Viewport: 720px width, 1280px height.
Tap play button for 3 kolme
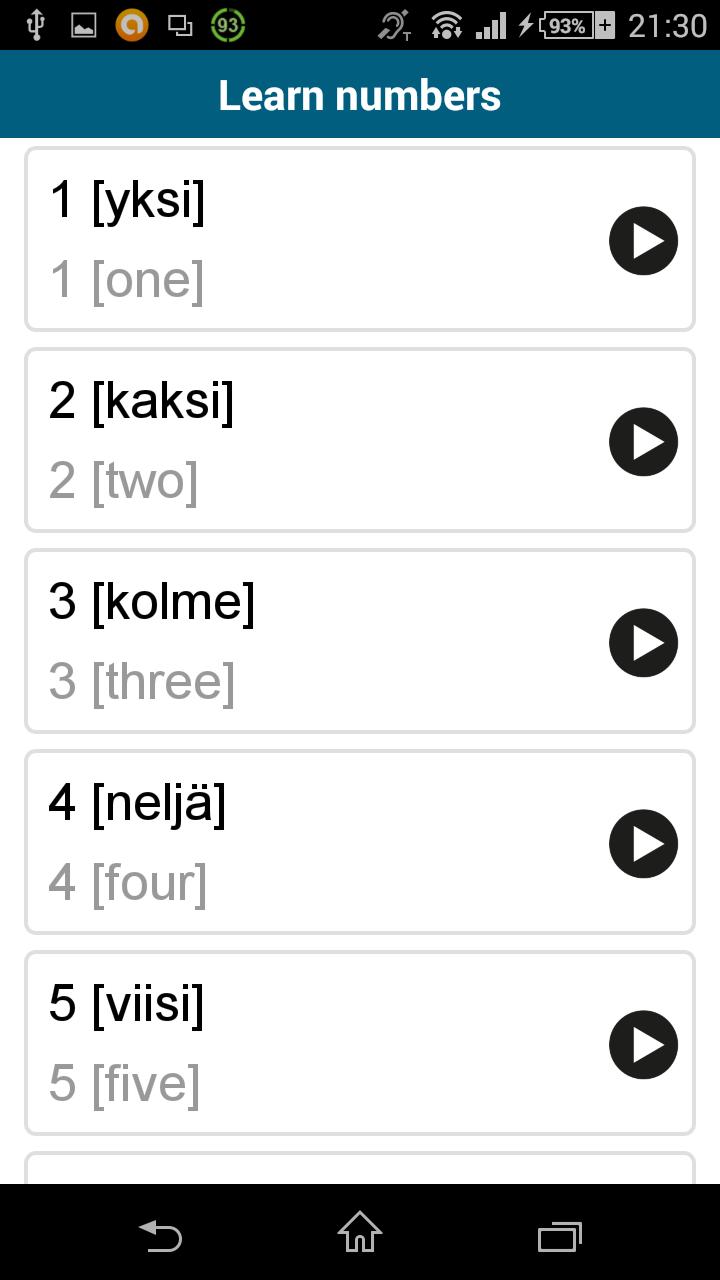tap(643, 643)
